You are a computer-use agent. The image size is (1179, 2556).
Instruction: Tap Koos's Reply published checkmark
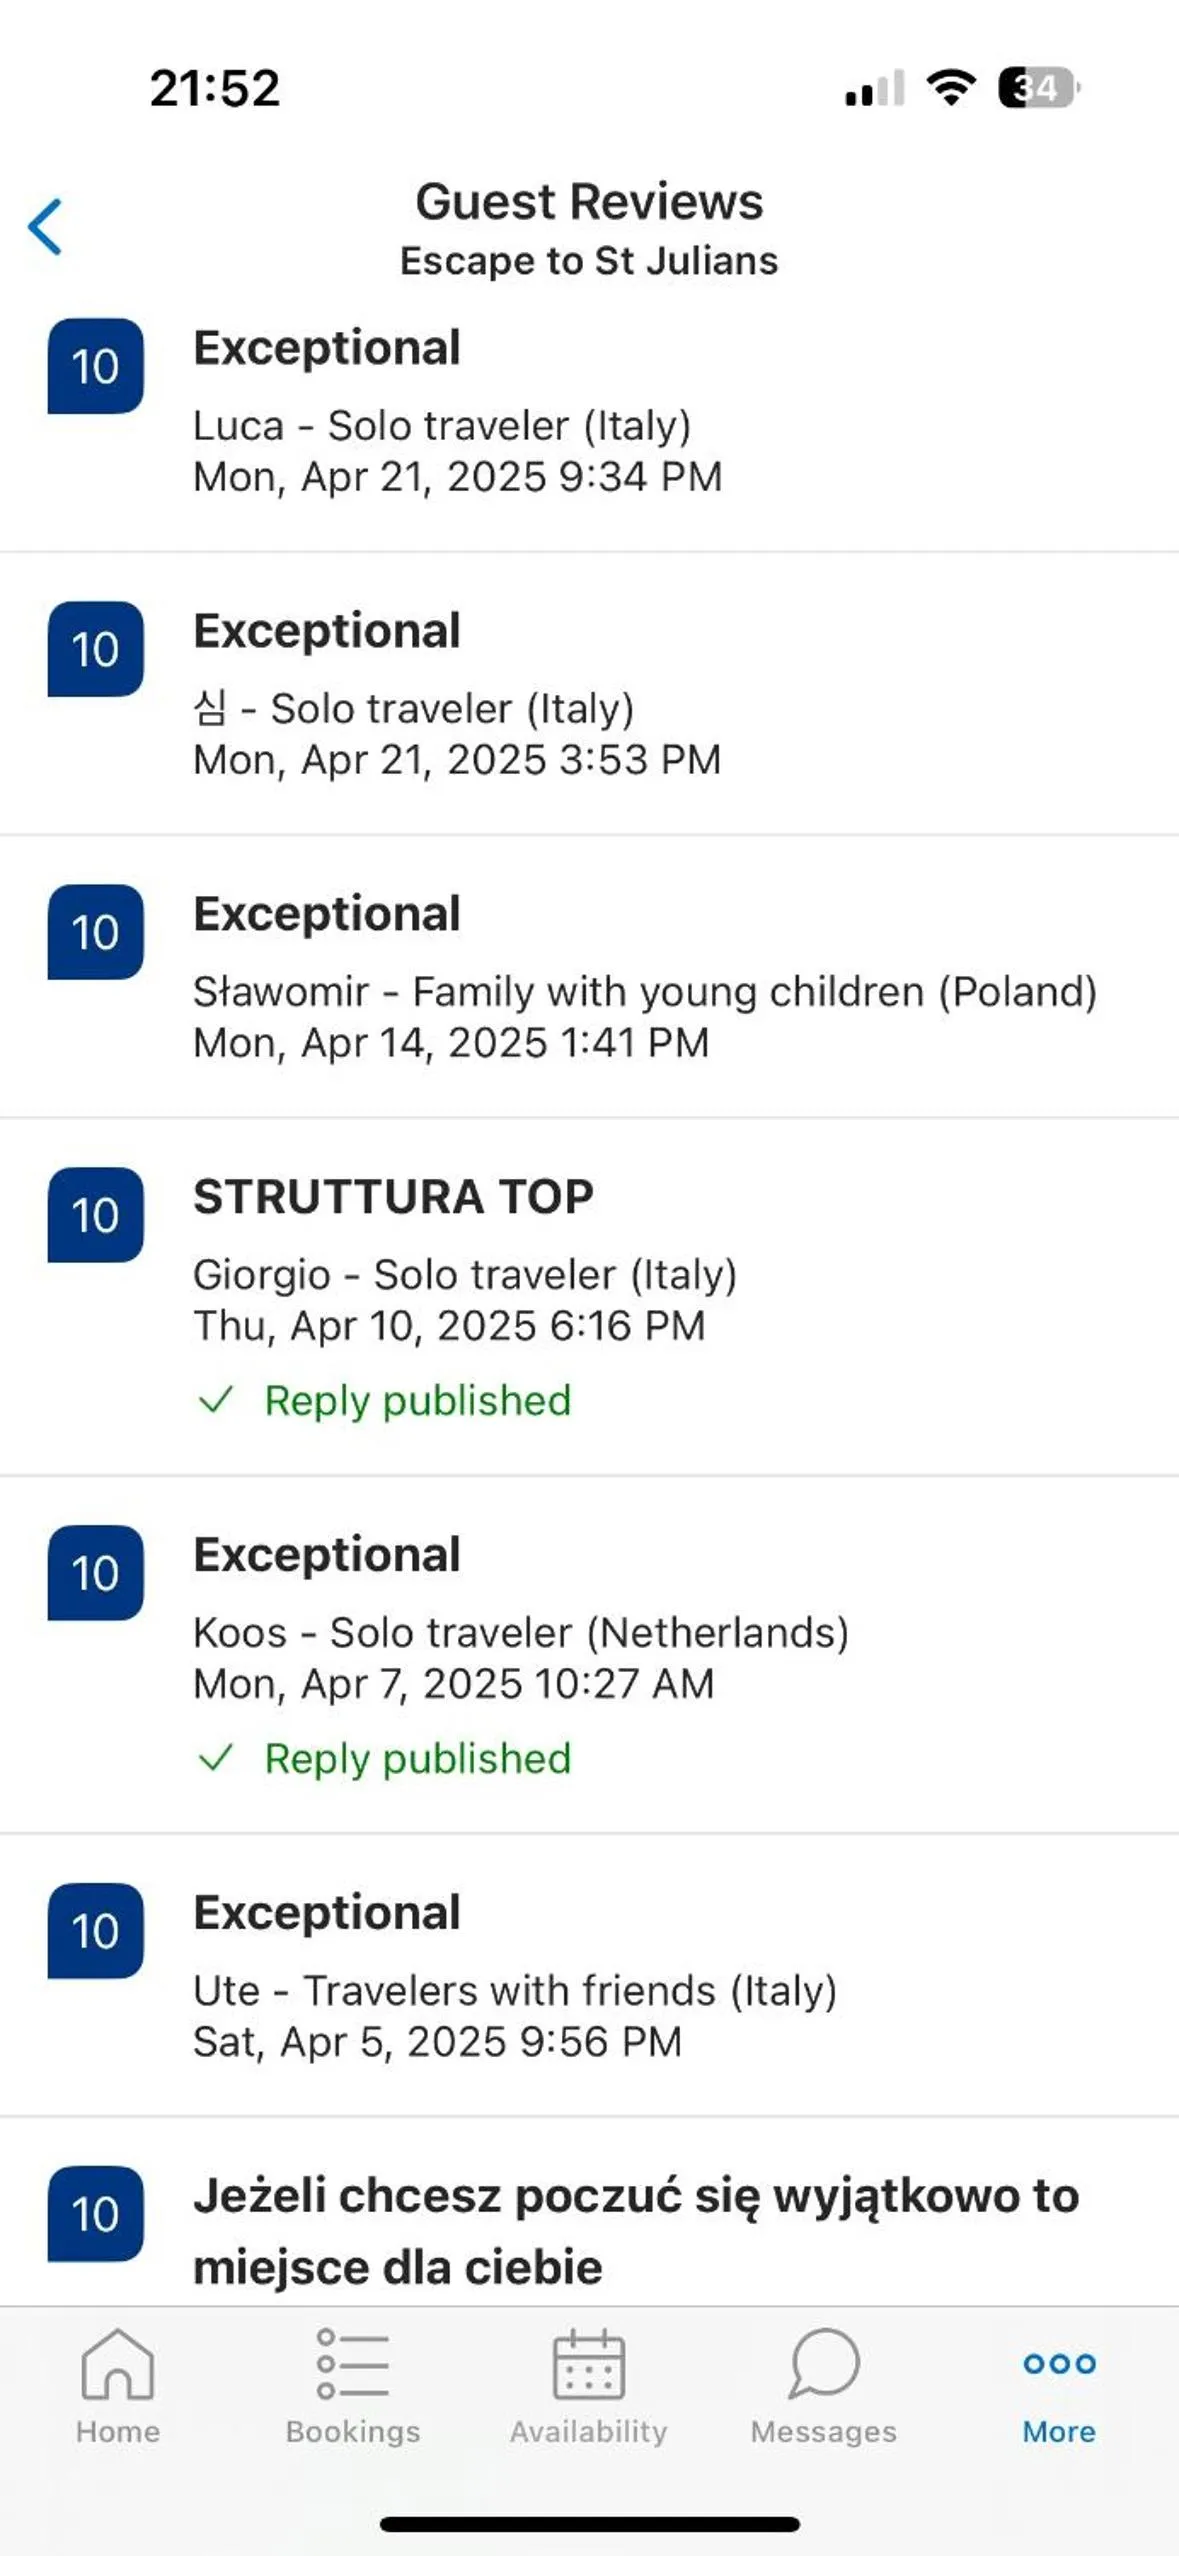tap(216, 1758)
